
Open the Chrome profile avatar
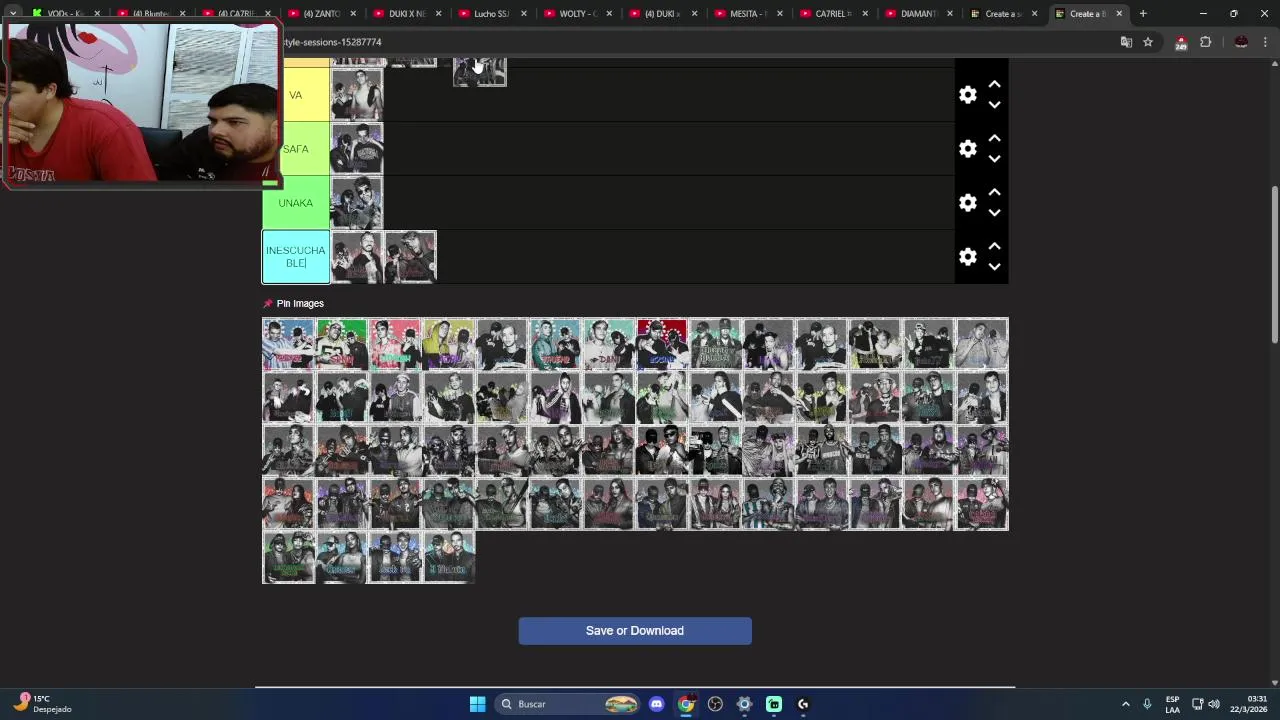coord(1241,42)
